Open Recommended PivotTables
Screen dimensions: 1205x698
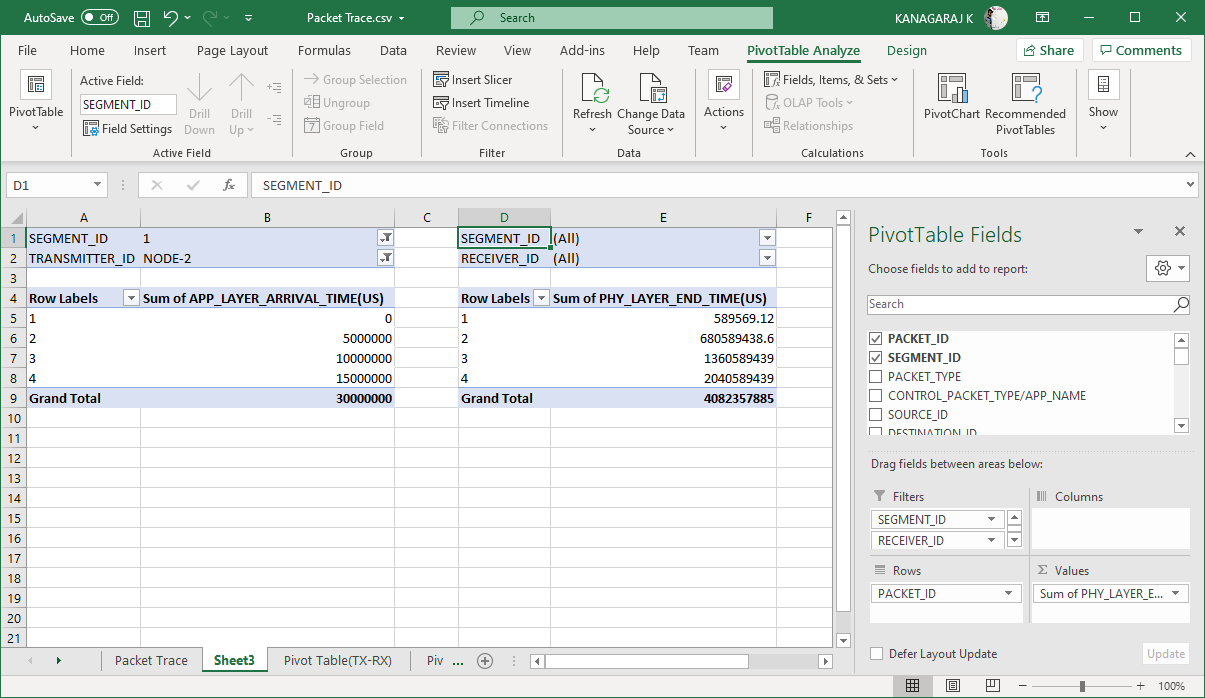(1025, 103)
